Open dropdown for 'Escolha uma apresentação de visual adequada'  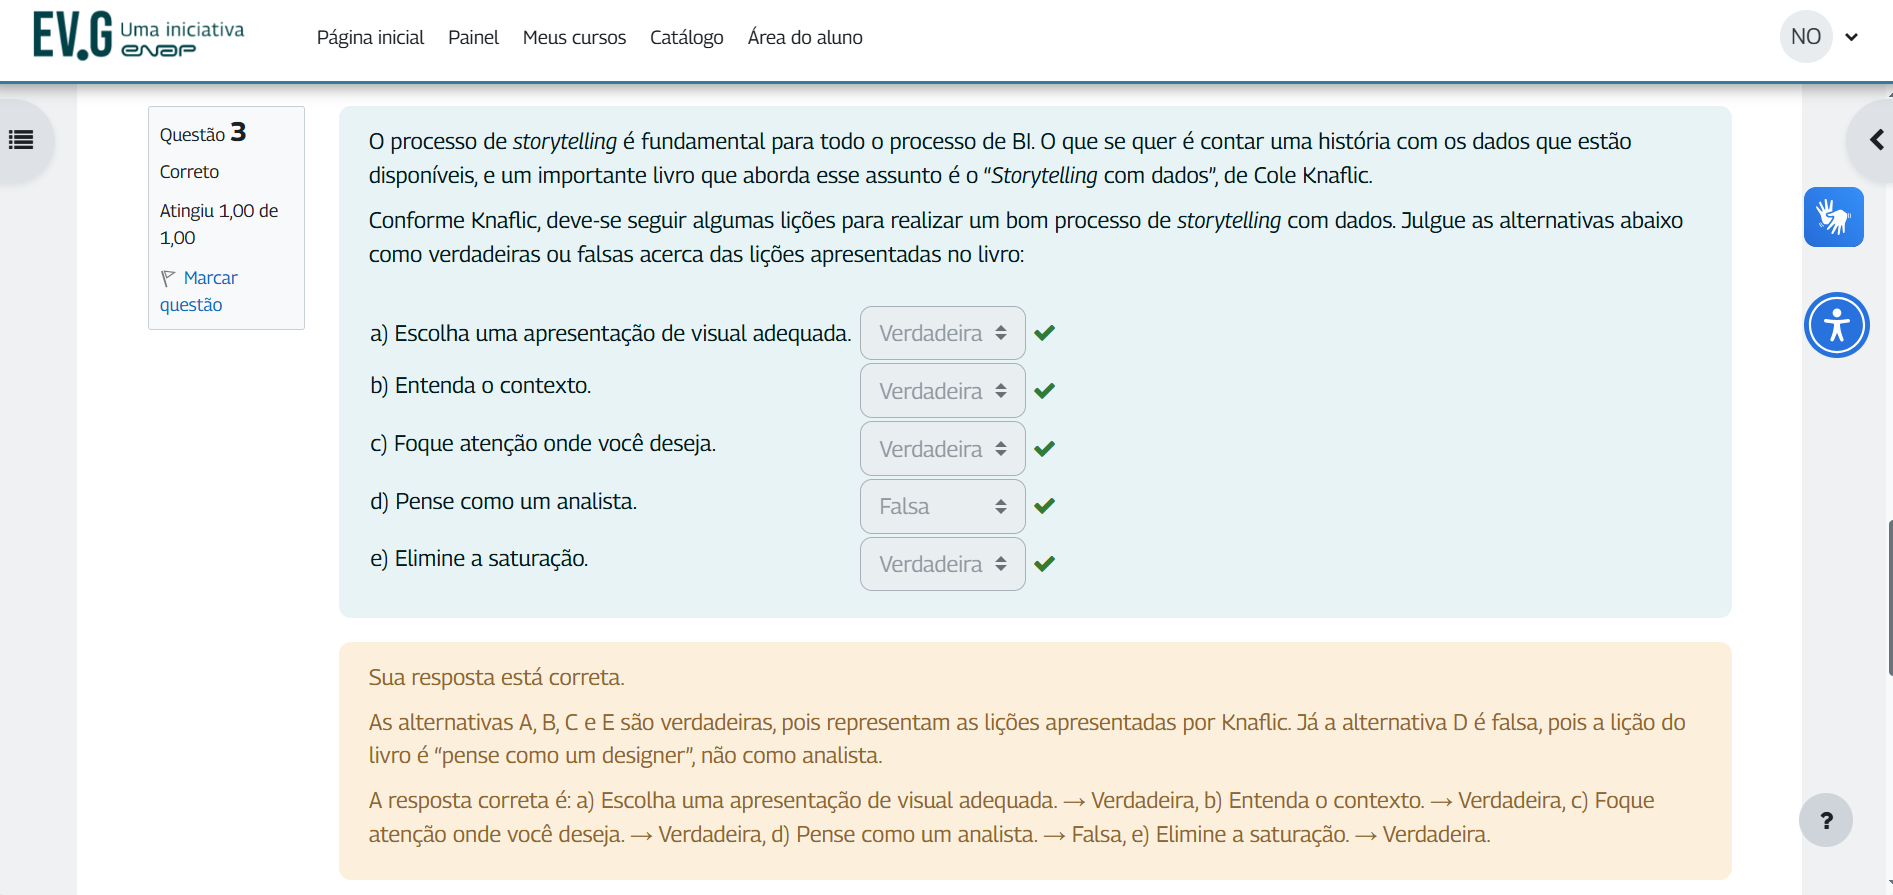(x=941, y=333)
